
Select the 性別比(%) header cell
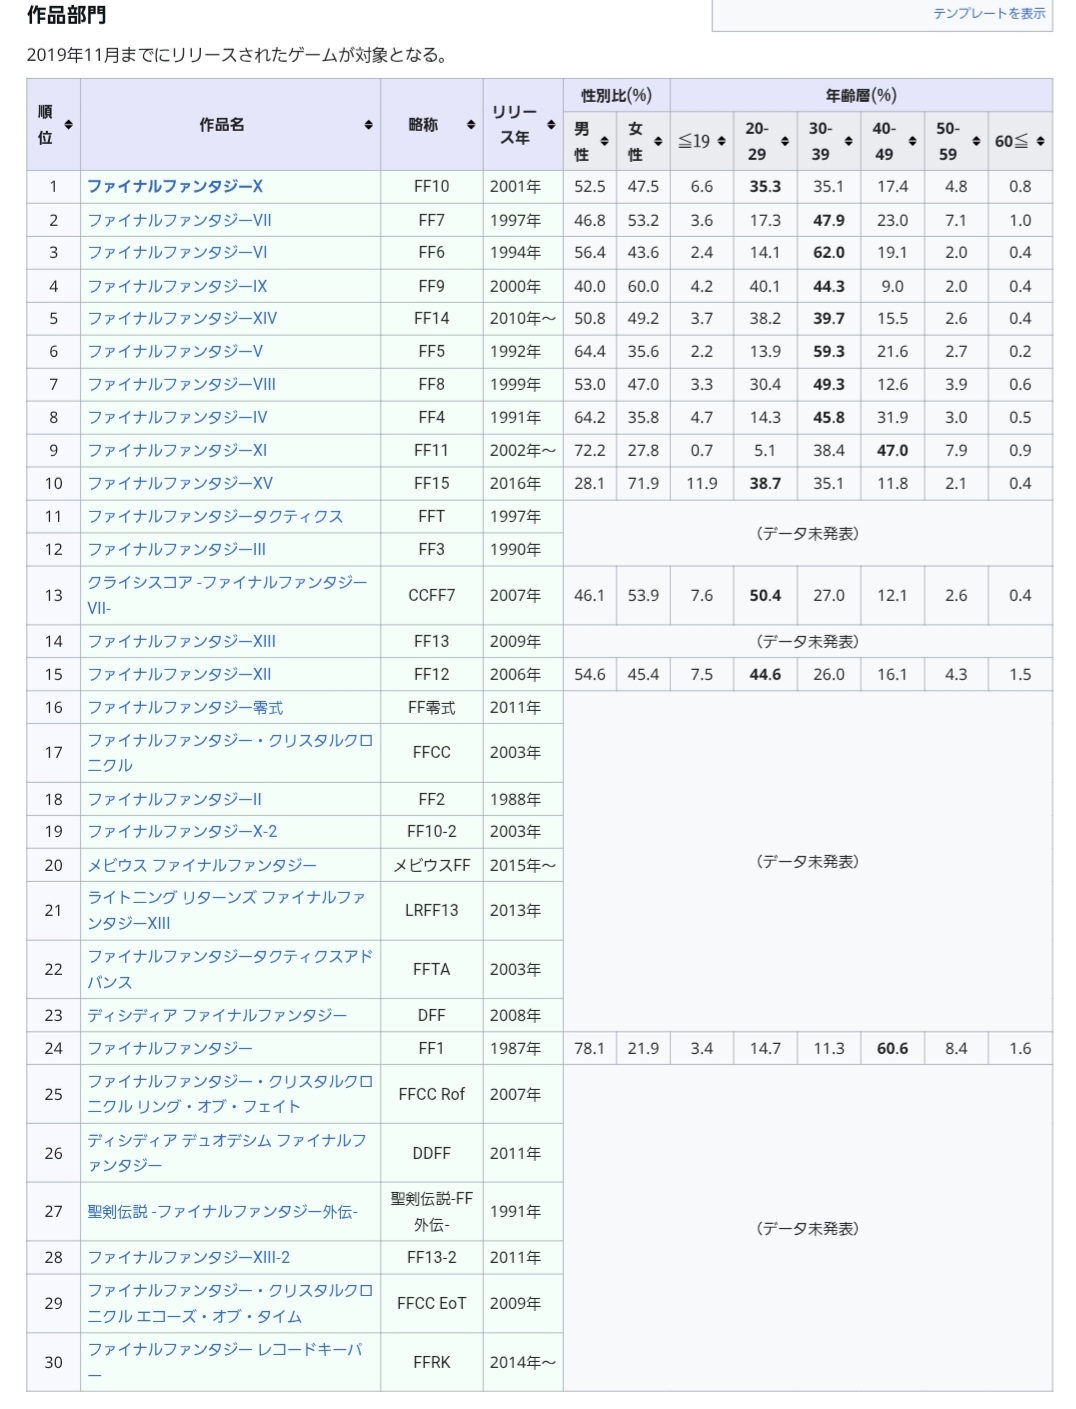pos(617,95)
